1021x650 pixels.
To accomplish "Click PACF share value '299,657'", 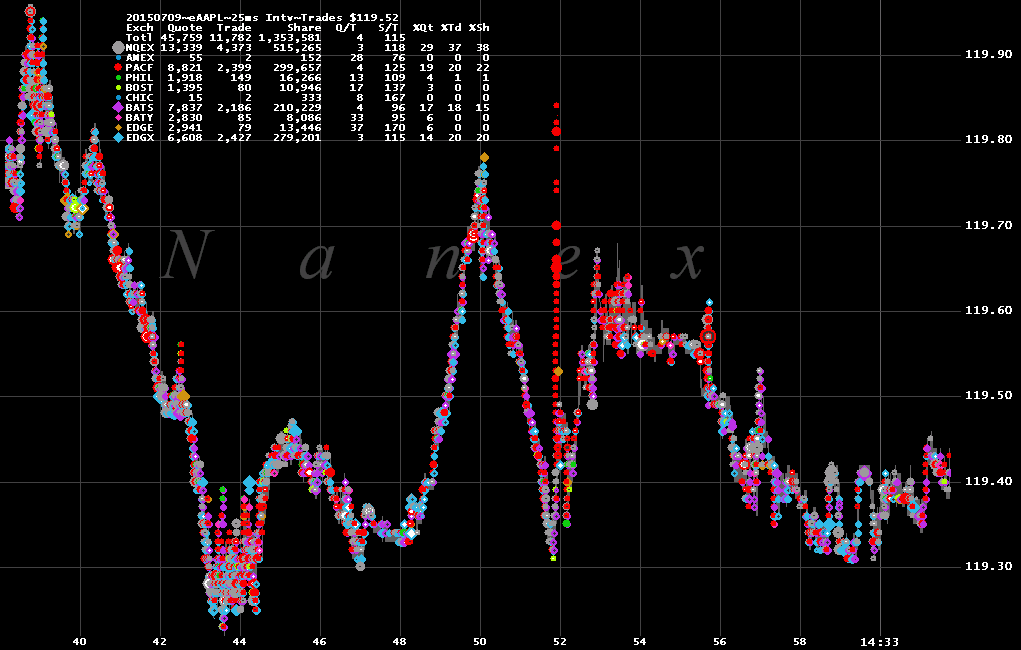I will tap(297, 68).
